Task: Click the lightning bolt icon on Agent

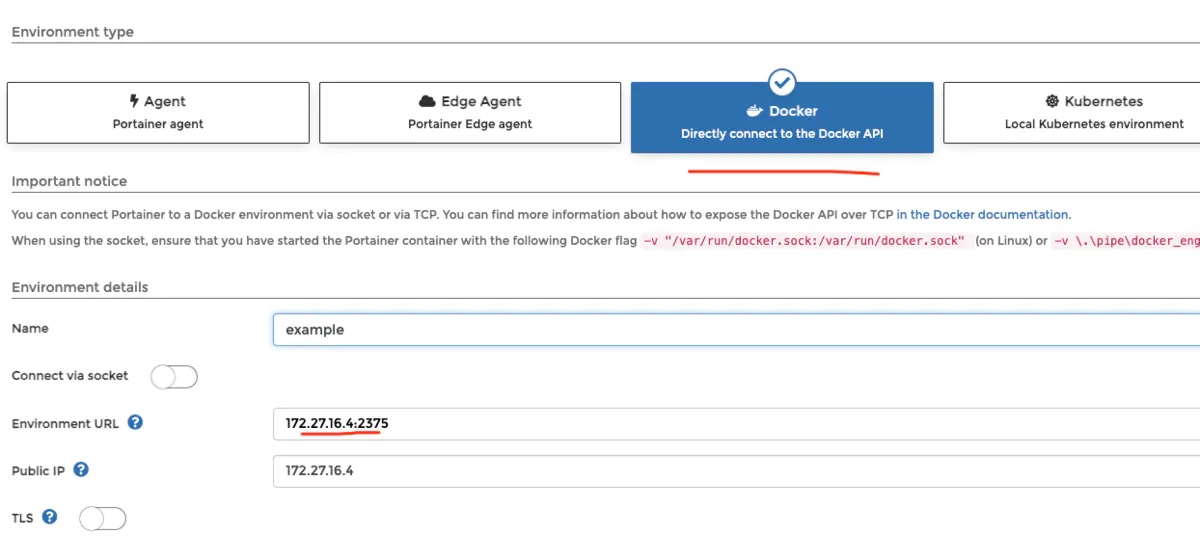Action: click(134, 101)
